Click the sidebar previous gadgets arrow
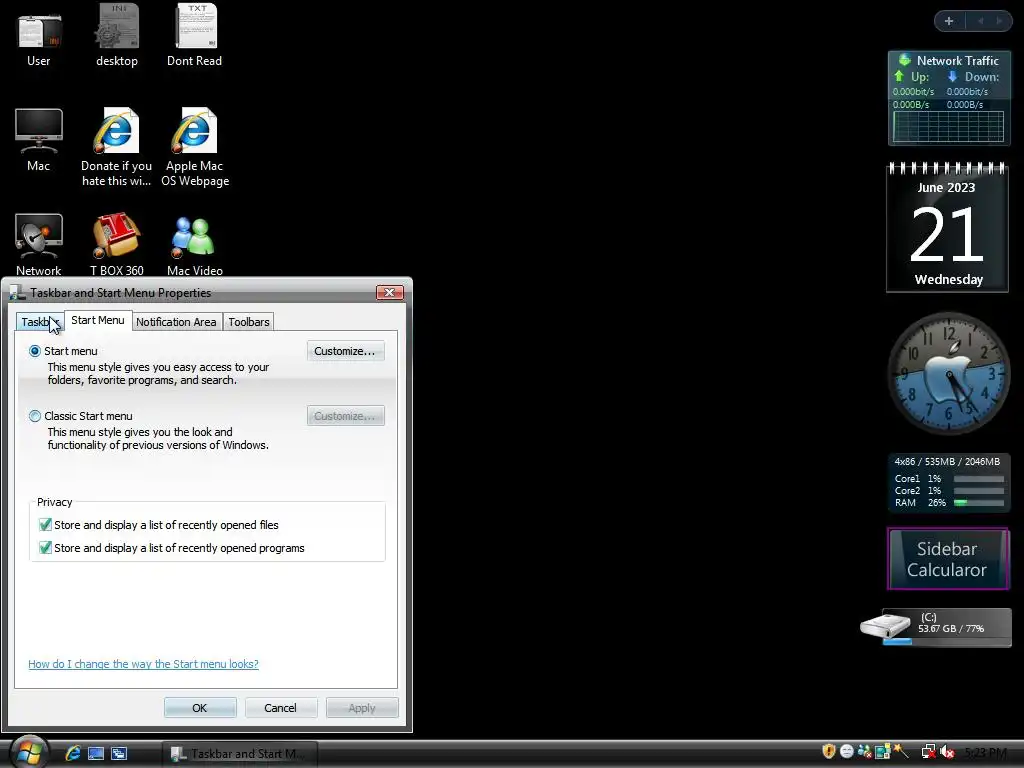Image resolution: width=1024 pixels, height=768 pixels. pyautogui.click(x=980, y=21)
